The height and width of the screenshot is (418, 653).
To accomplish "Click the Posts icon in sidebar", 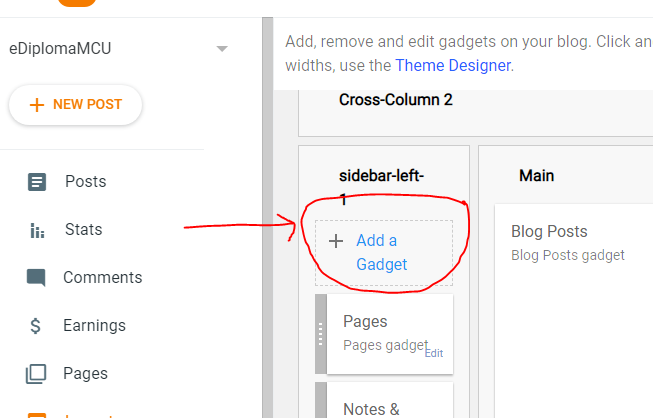I will (37, 182).
